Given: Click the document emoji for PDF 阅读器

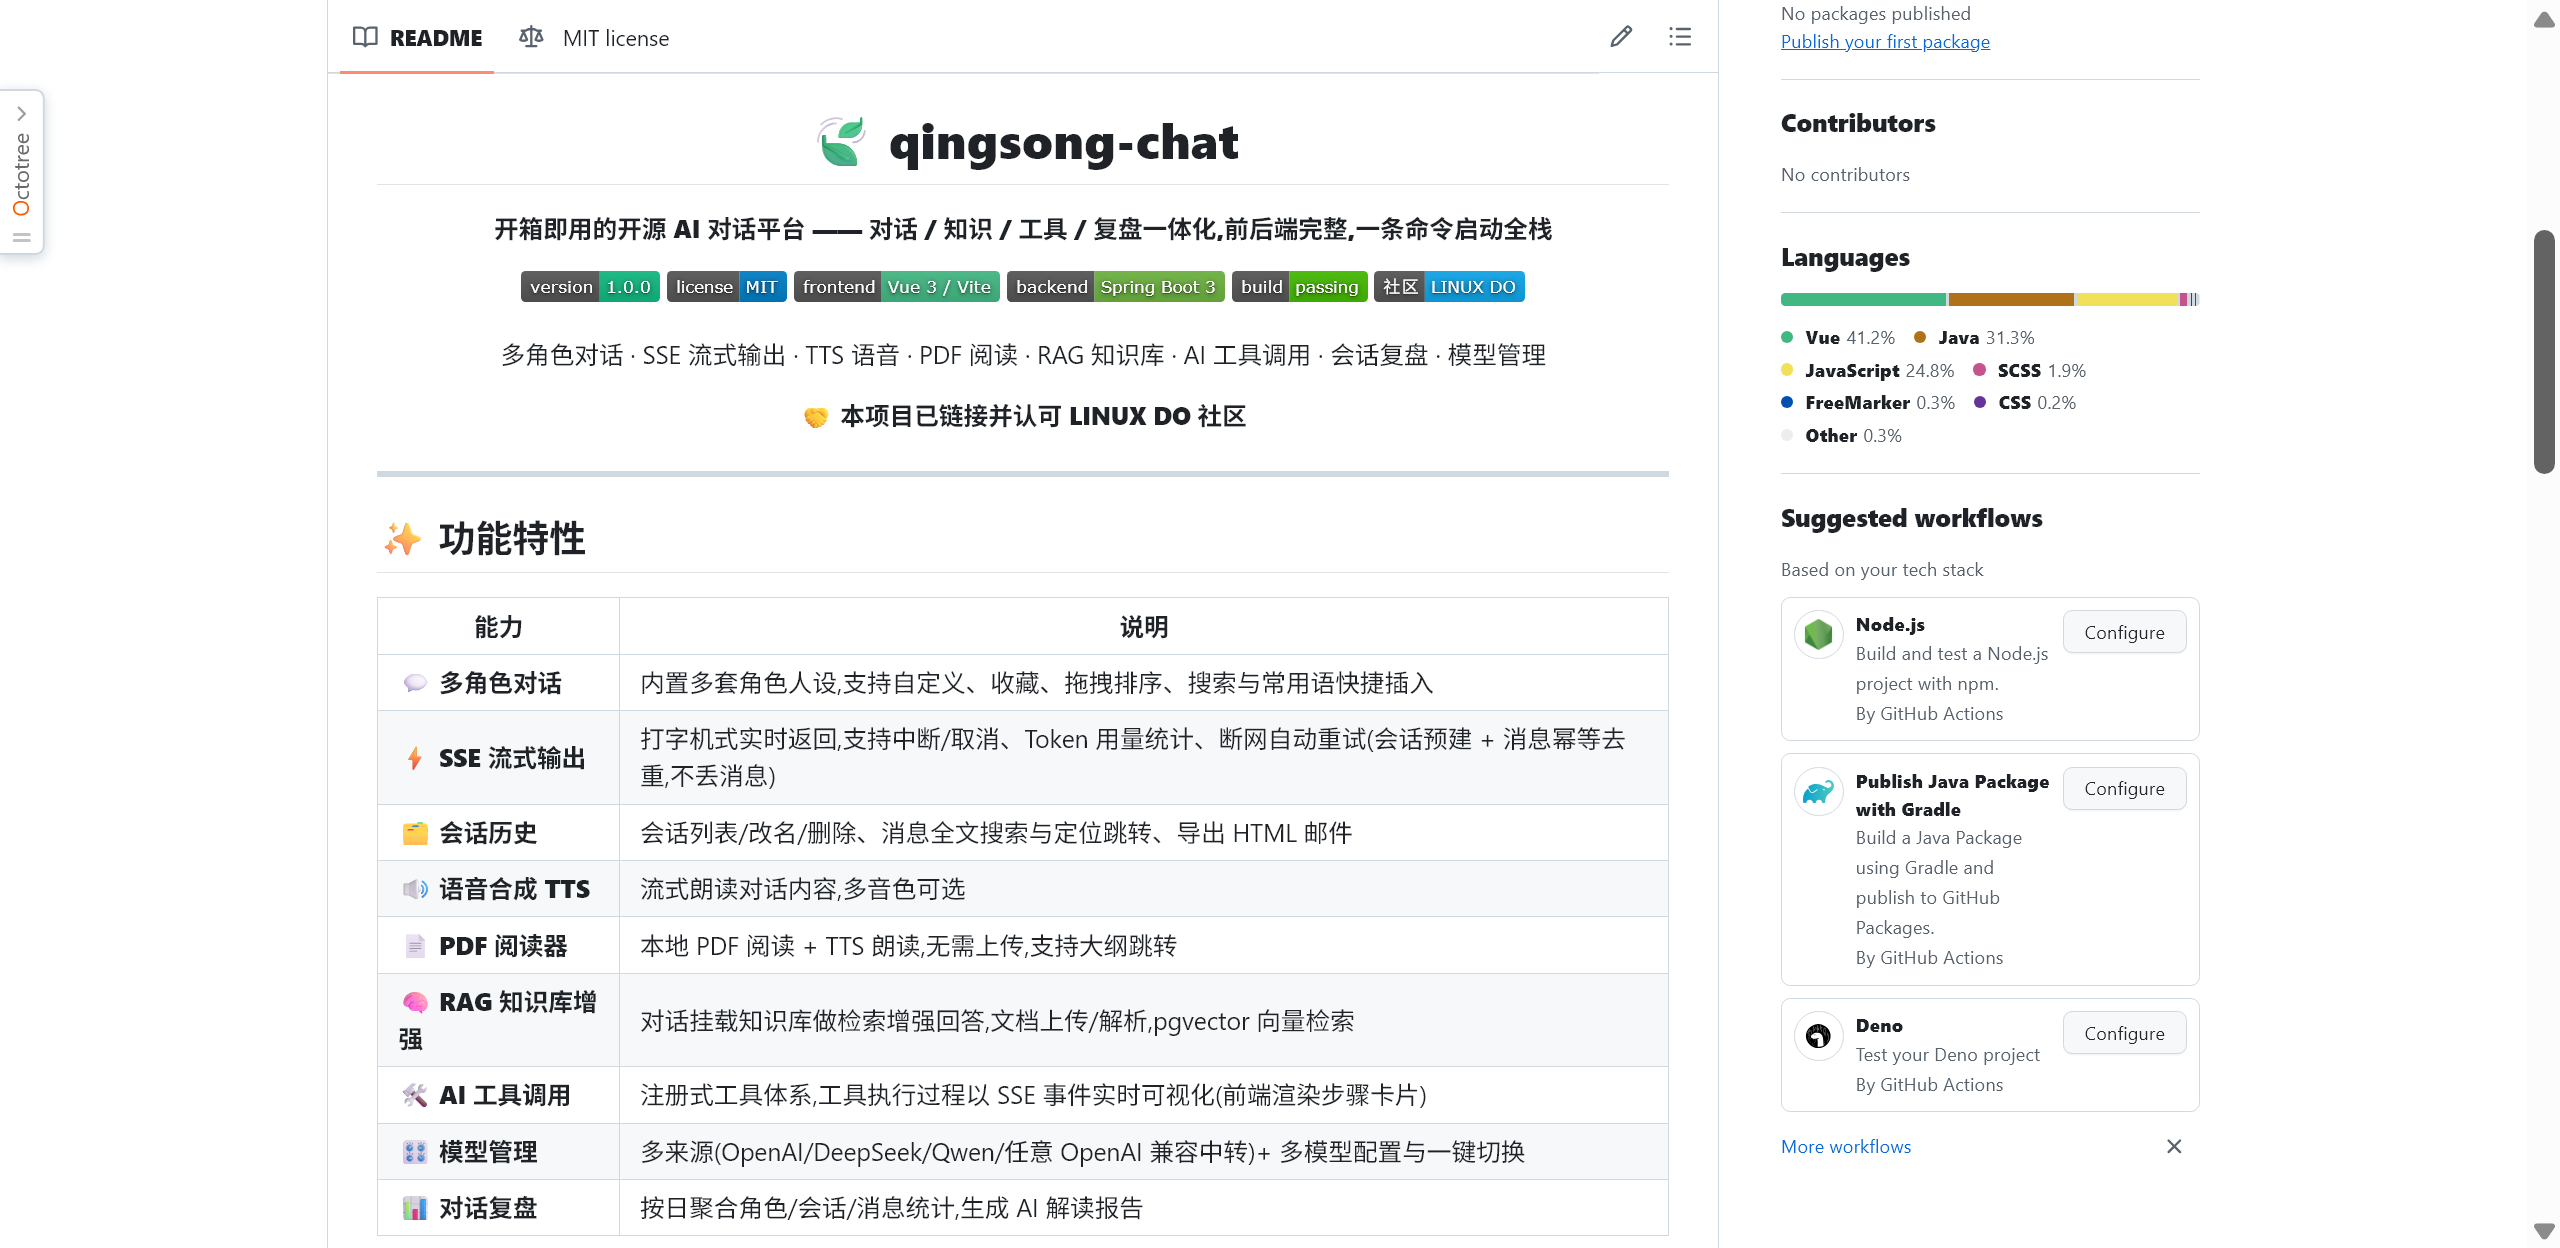Looking at the screenshot, I should point(415,946).
